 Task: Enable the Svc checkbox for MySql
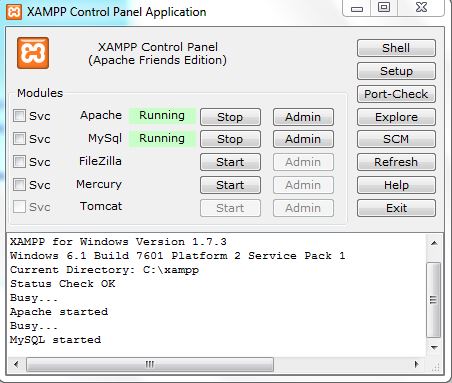coord(19,138)
